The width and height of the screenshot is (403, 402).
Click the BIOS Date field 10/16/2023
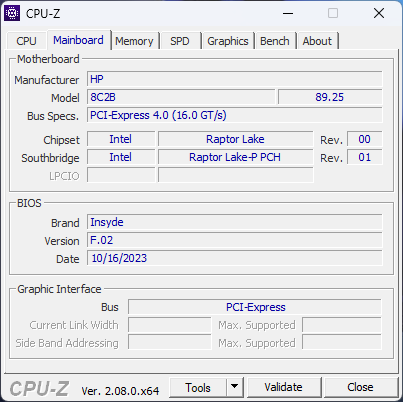[235, 258]
